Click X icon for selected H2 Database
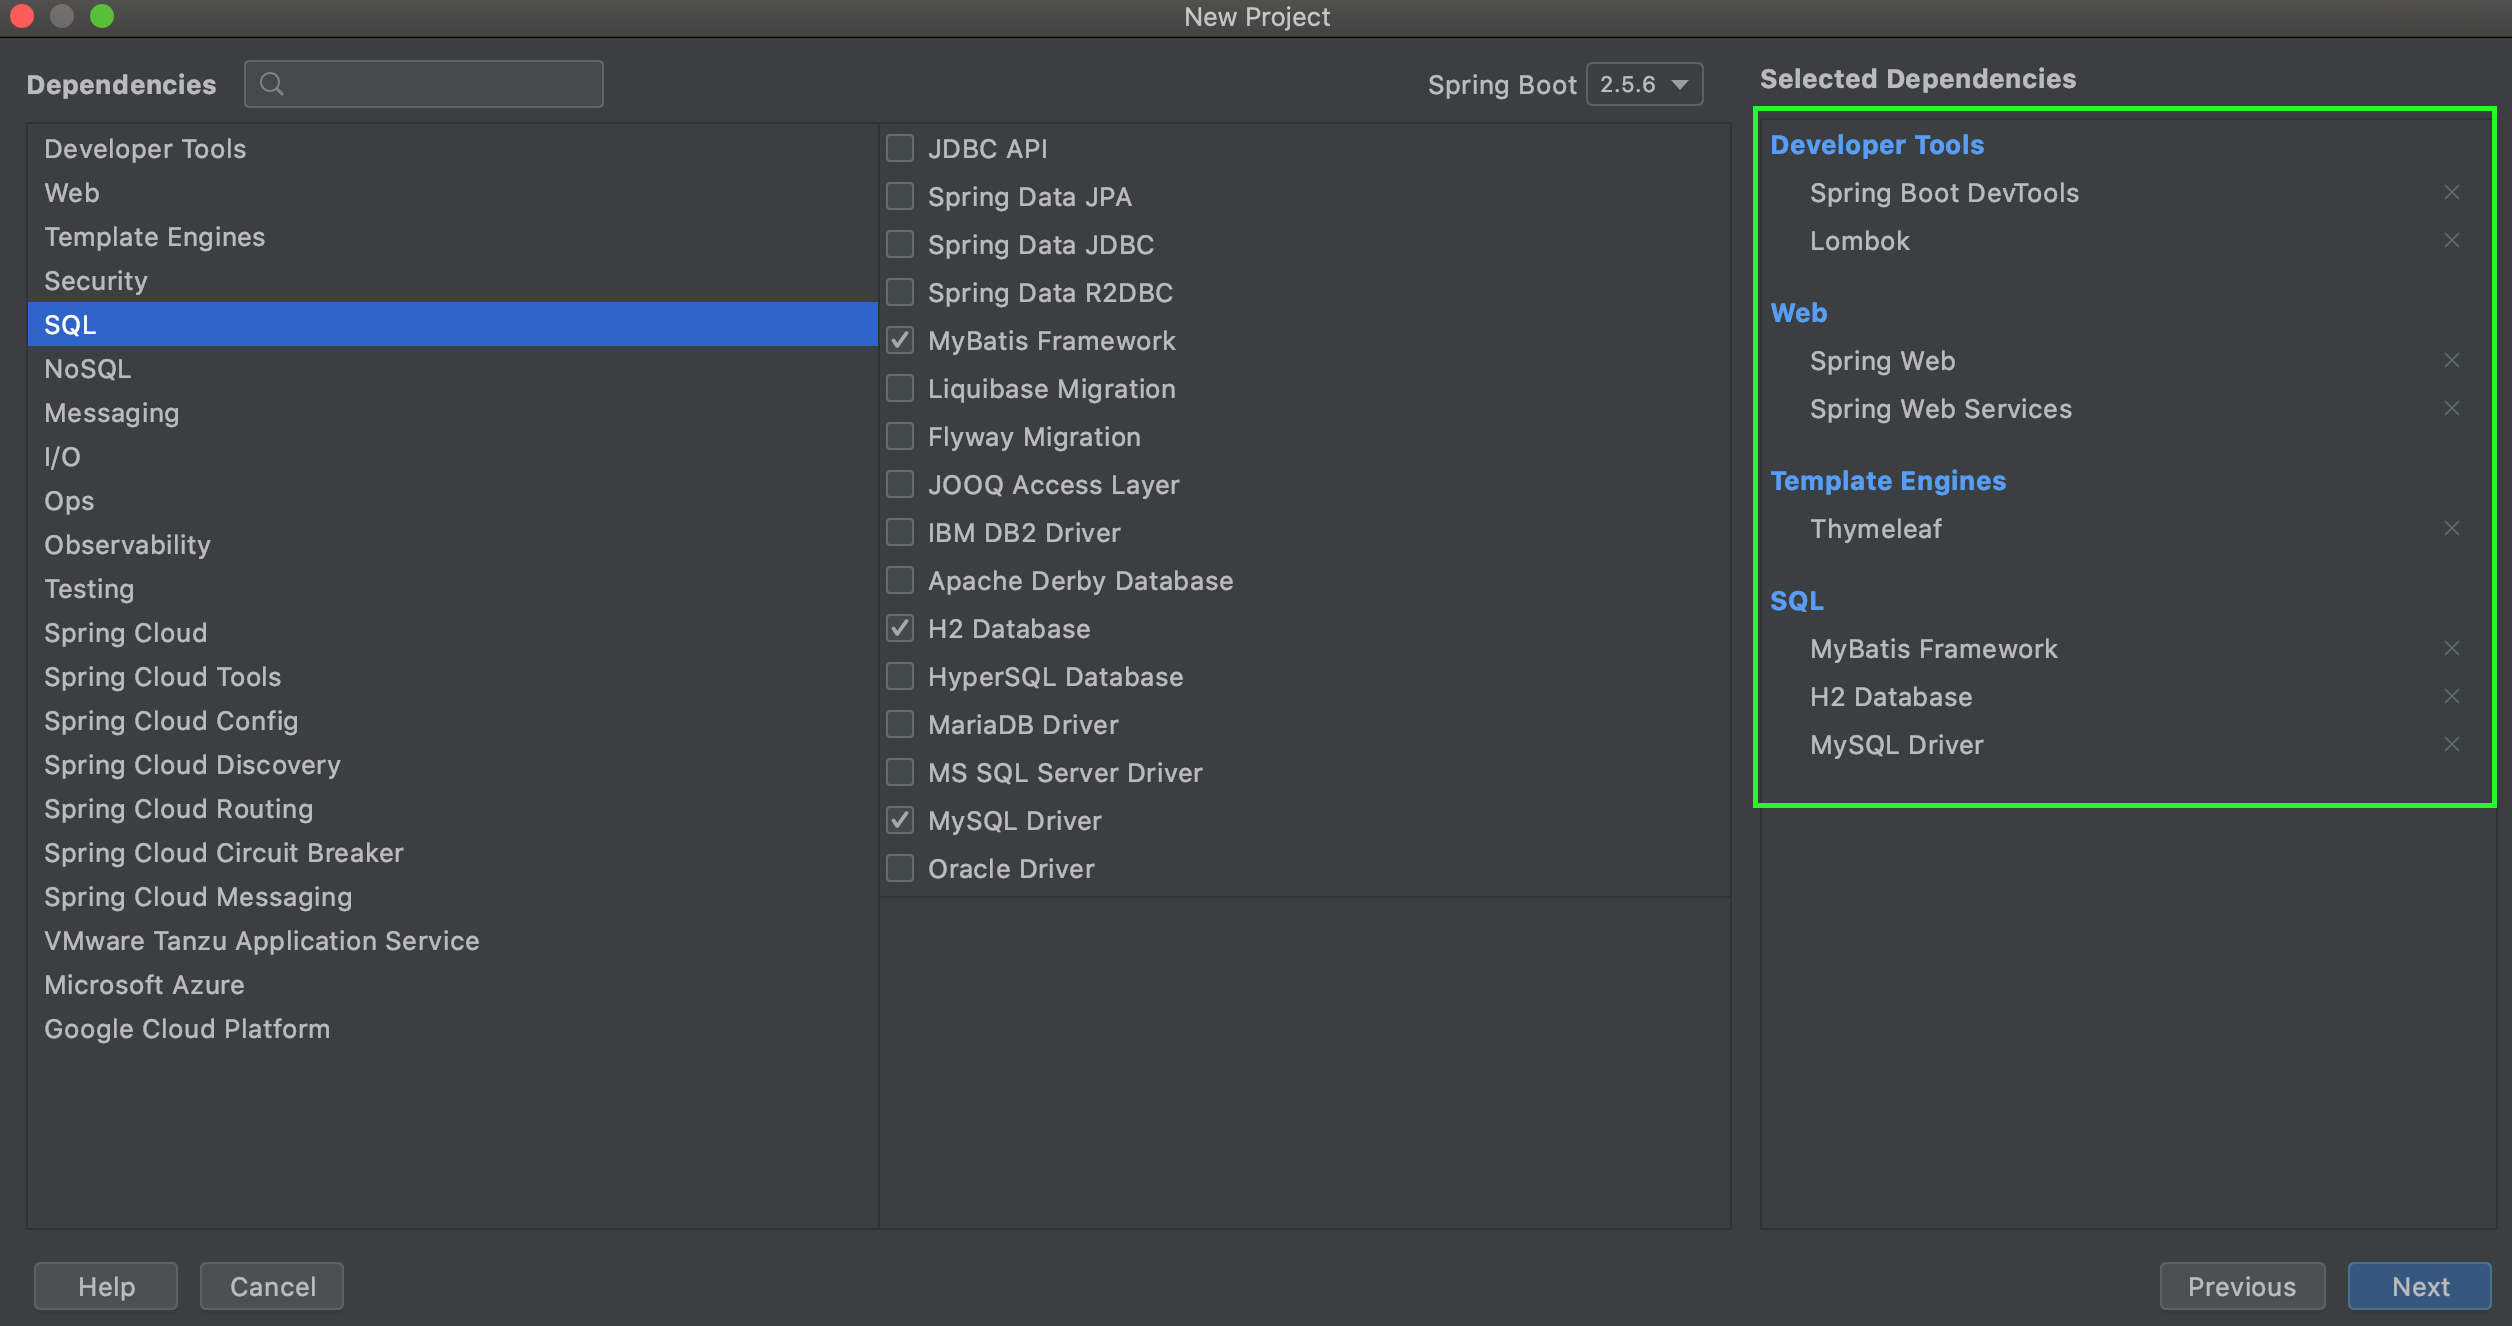The width and height of the screenshot is (2512, 1326). (x=2451, y=696)
